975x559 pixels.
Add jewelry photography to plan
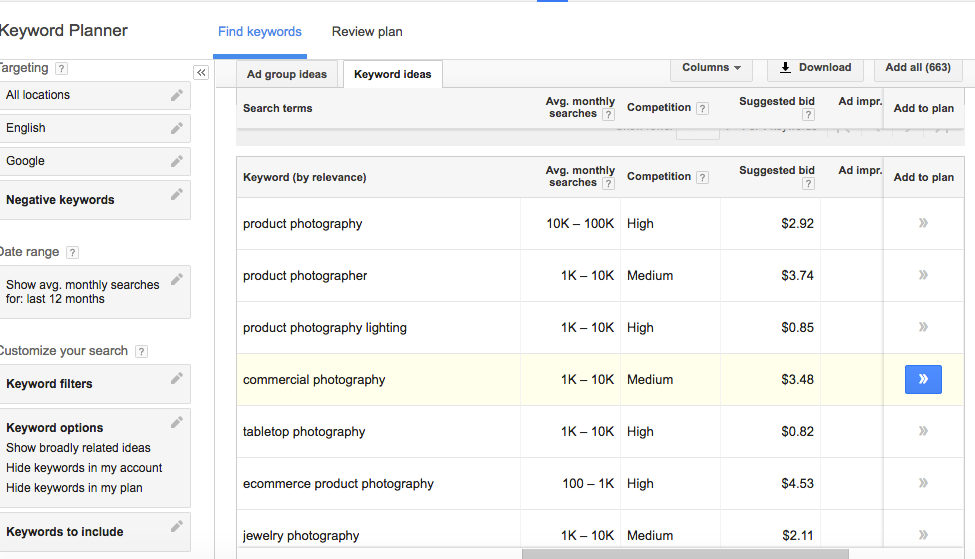point(923,534)
